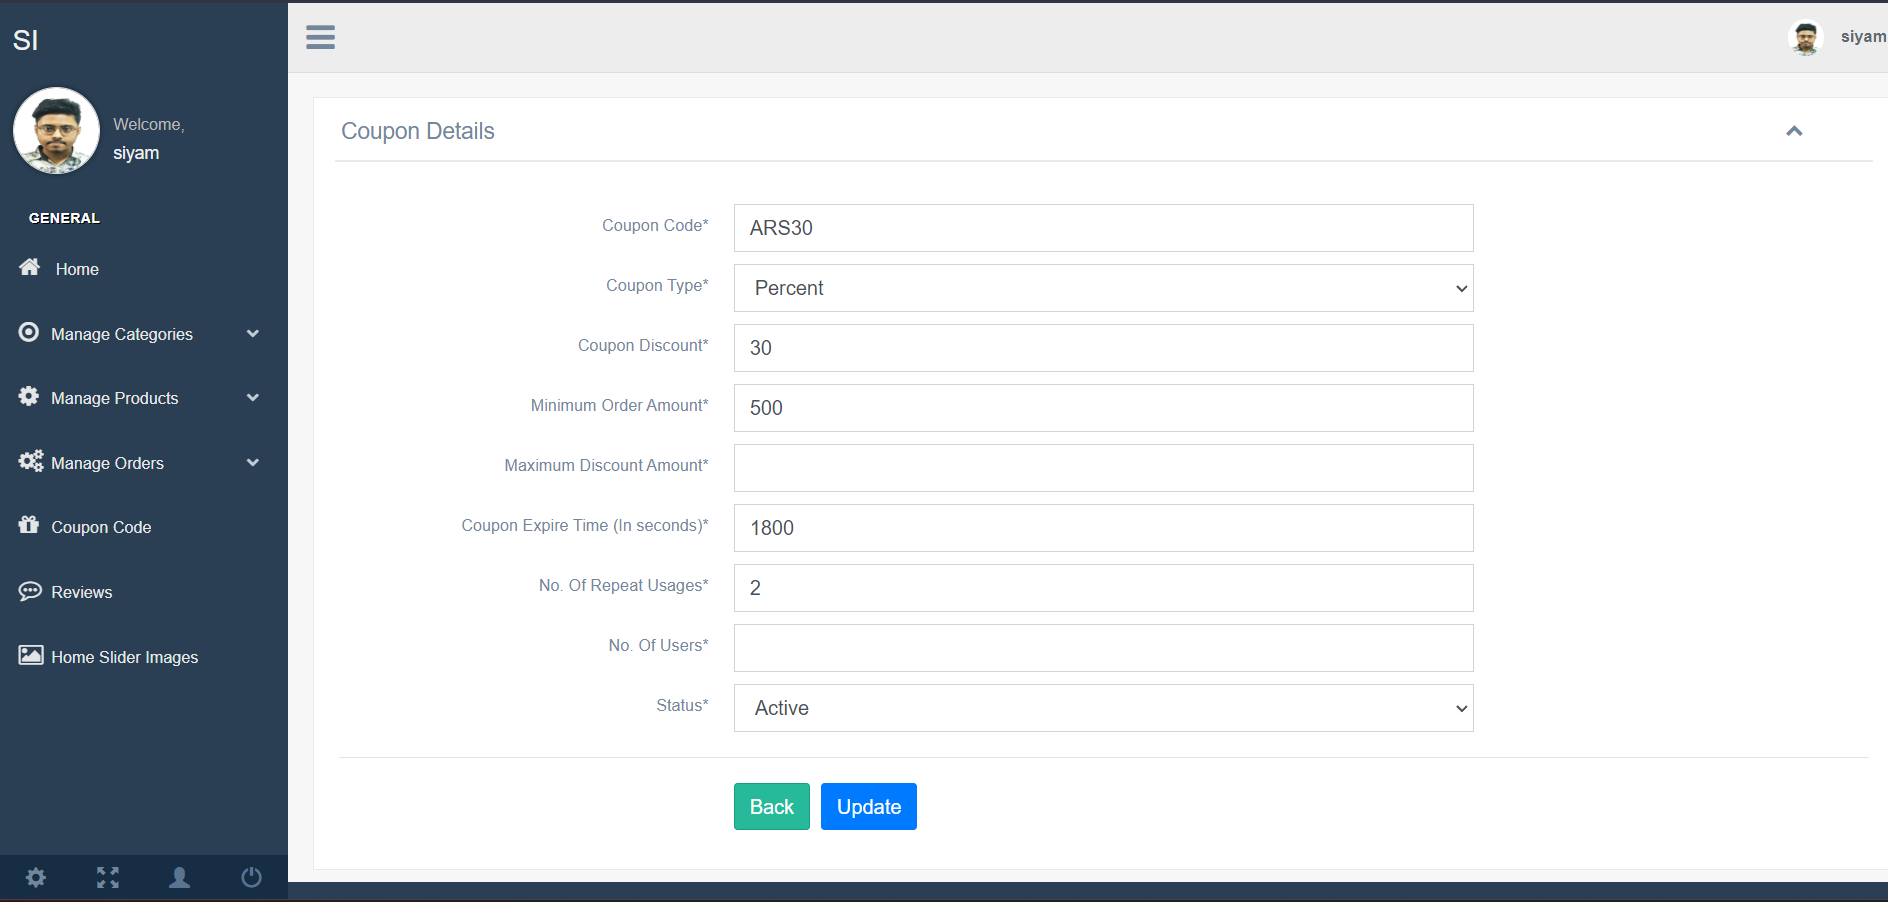The height and width of the screenshot is (902, 1888).
Task: Focus the Maximum Discount Amount field
Action: (1103, 468)
